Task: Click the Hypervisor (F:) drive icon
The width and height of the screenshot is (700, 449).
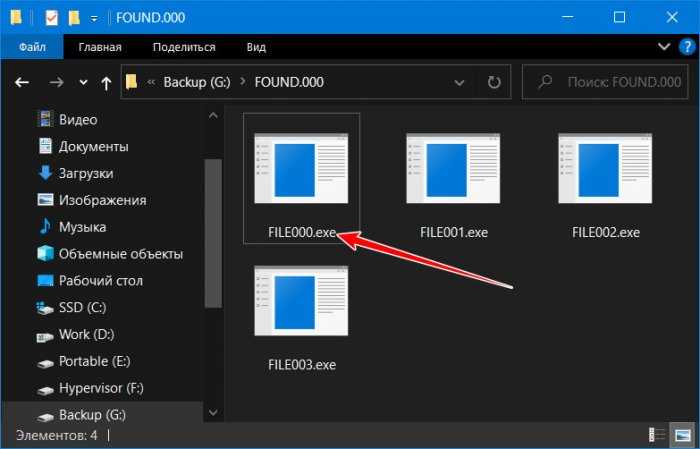Action: click(45, 391)
